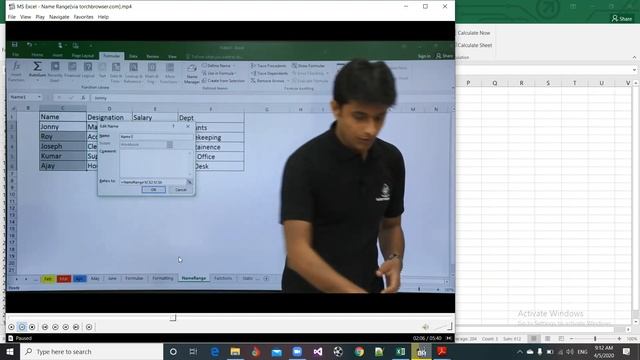Open Excel ribbon display options
This screenshot has width=640, height=360.
coord(573,6)
